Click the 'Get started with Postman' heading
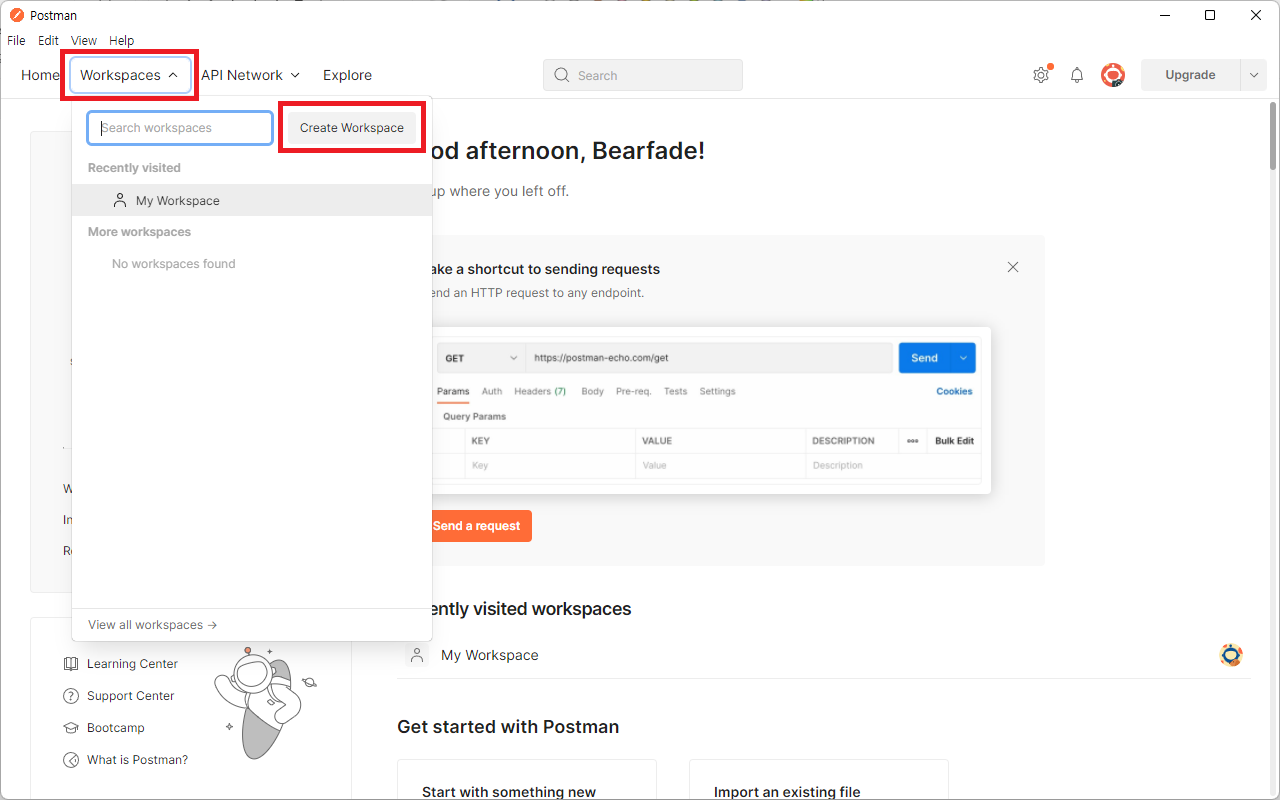 point(508,727)
